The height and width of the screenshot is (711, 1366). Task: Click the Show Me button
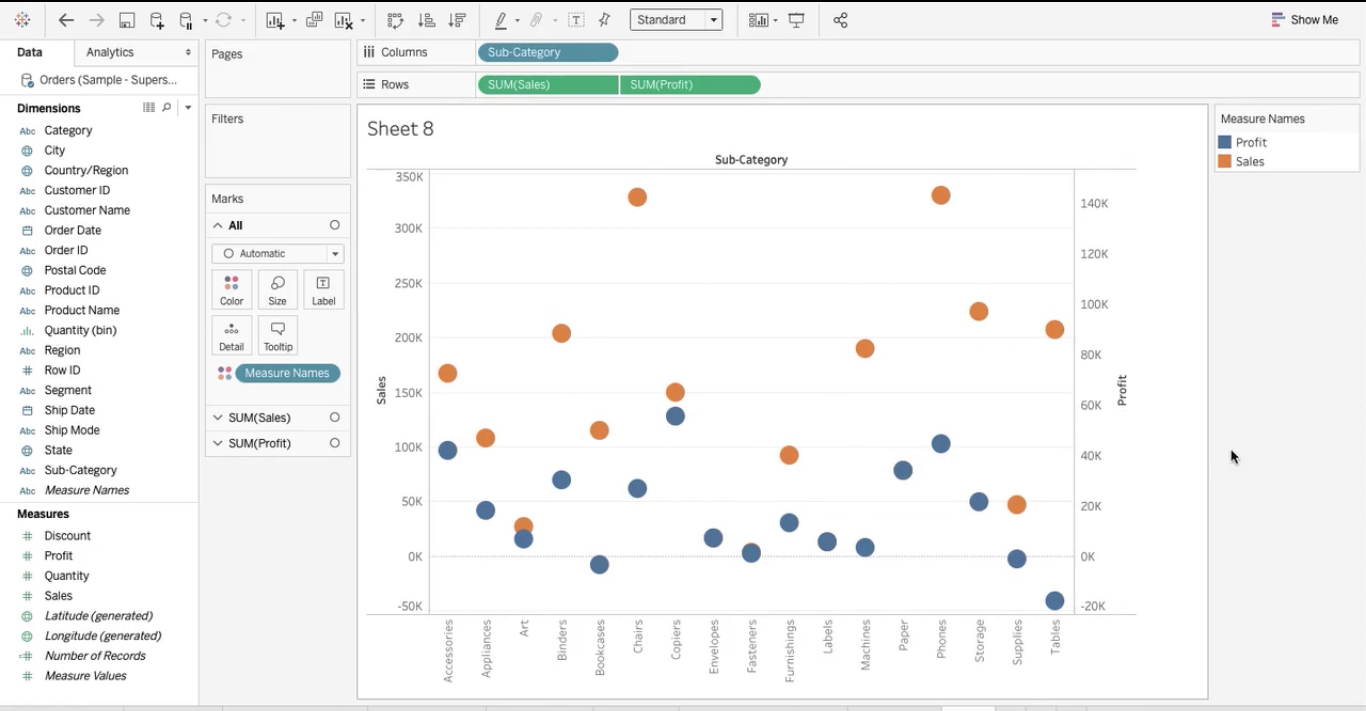(1304, 20)
